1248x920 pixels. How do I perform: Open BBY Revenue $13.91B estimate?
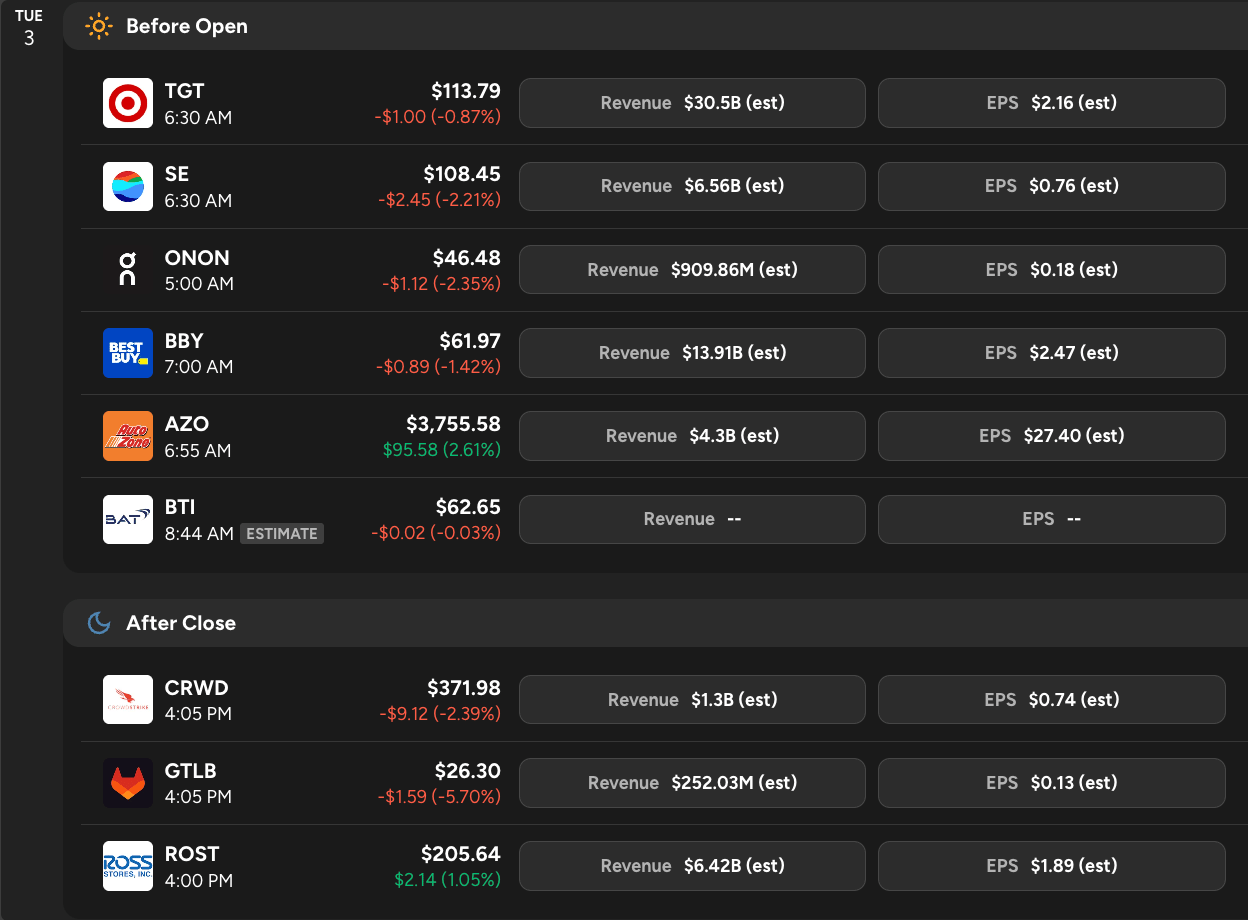tap(692, 353)
